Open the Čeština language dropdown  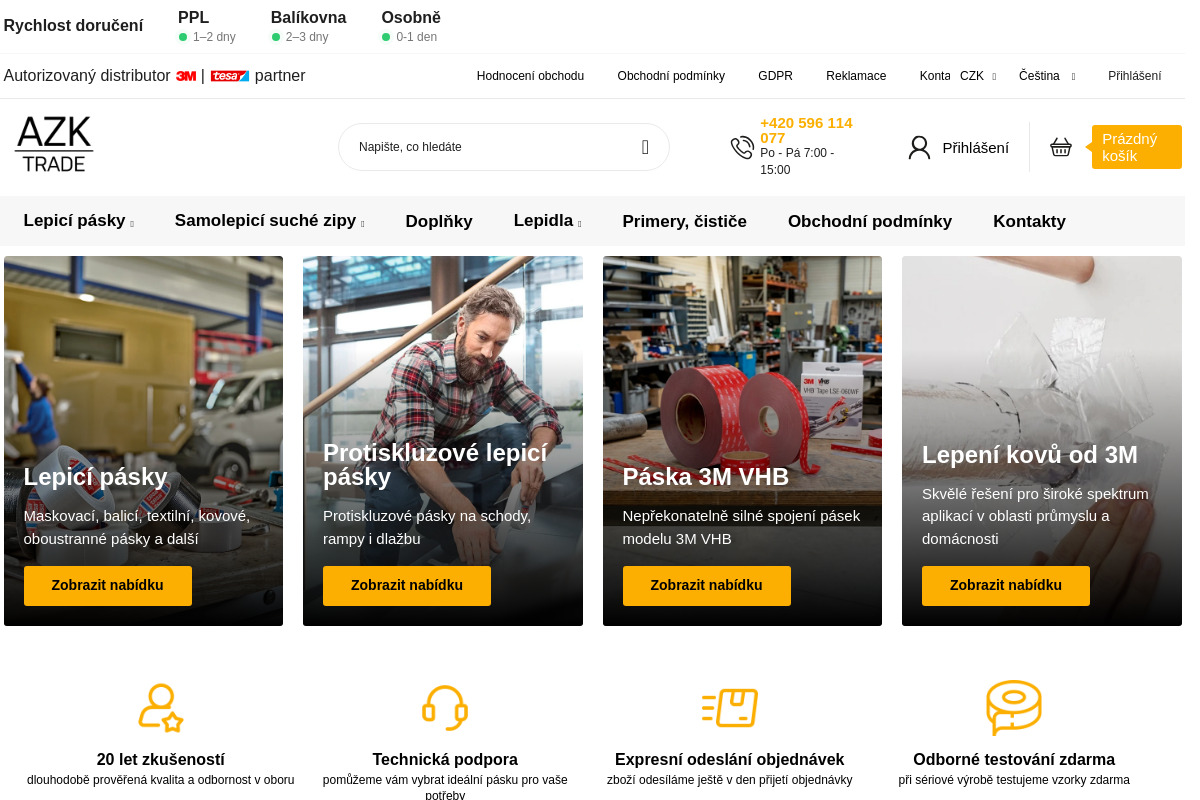[x=1046, y=76]
